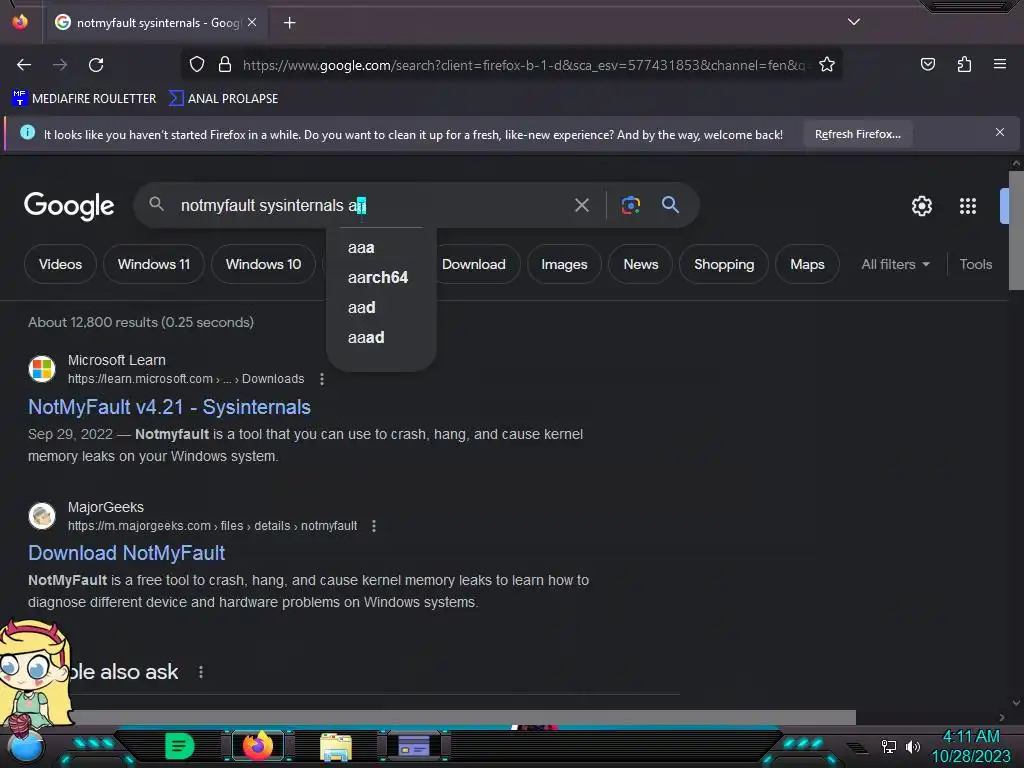Open the Firefox hamburger menu
Image resolution: width=1024 pixels, height=768 pixels.
coord(999,65)
